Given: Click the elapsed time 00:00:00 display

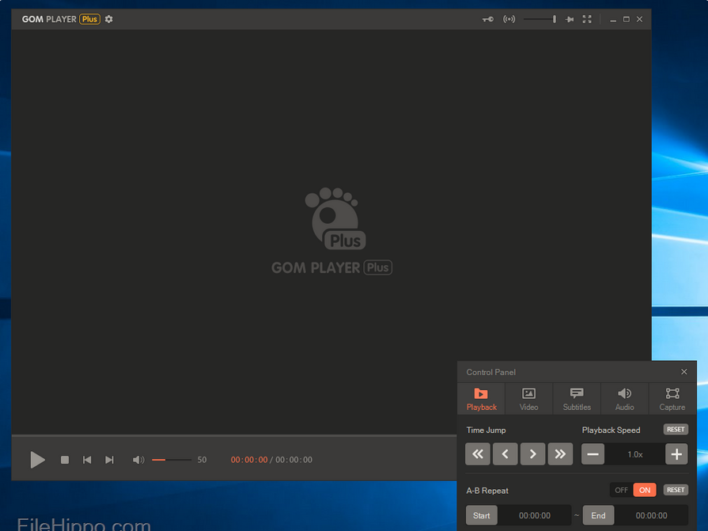Looking at the screenshot, I should pos(249,460).
